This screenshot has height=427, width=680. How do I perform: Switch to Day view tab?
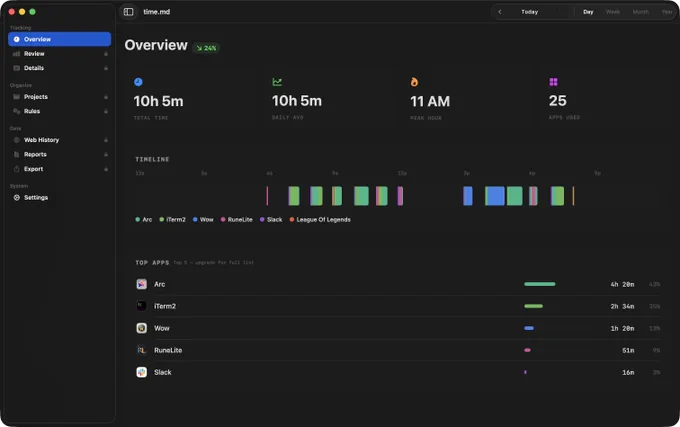588,12
